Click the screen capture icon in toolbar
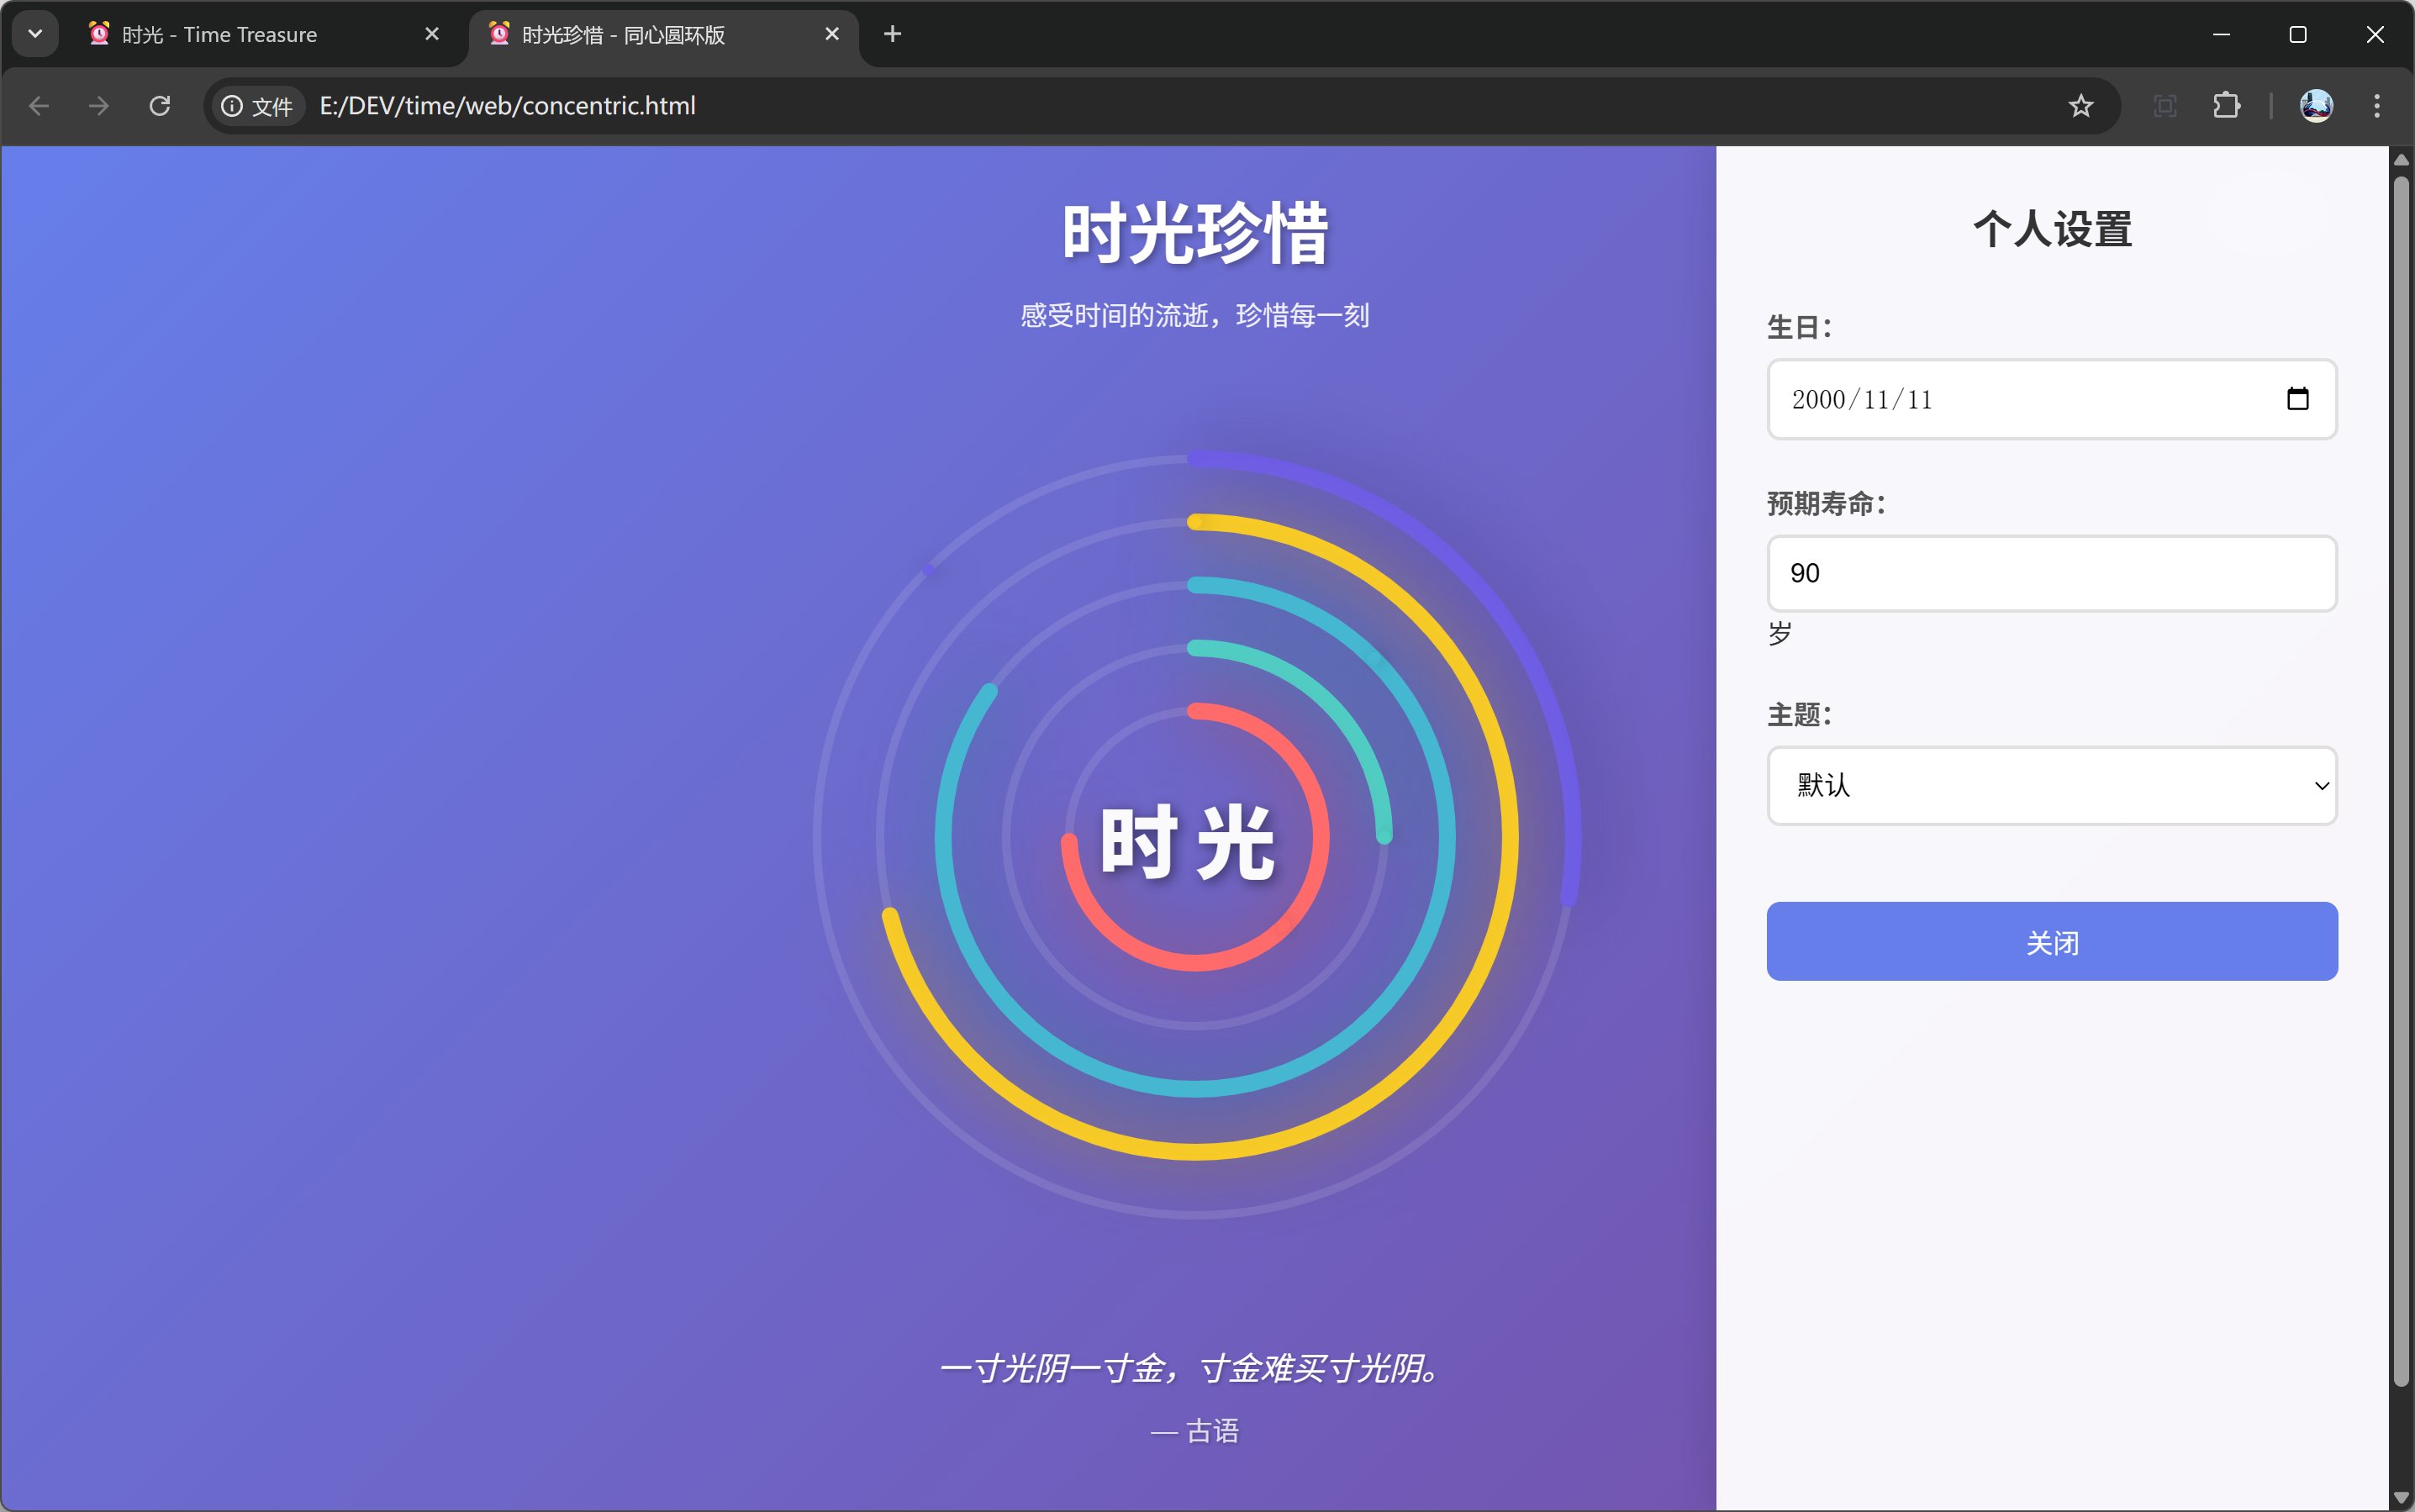 pos(2164,106)
